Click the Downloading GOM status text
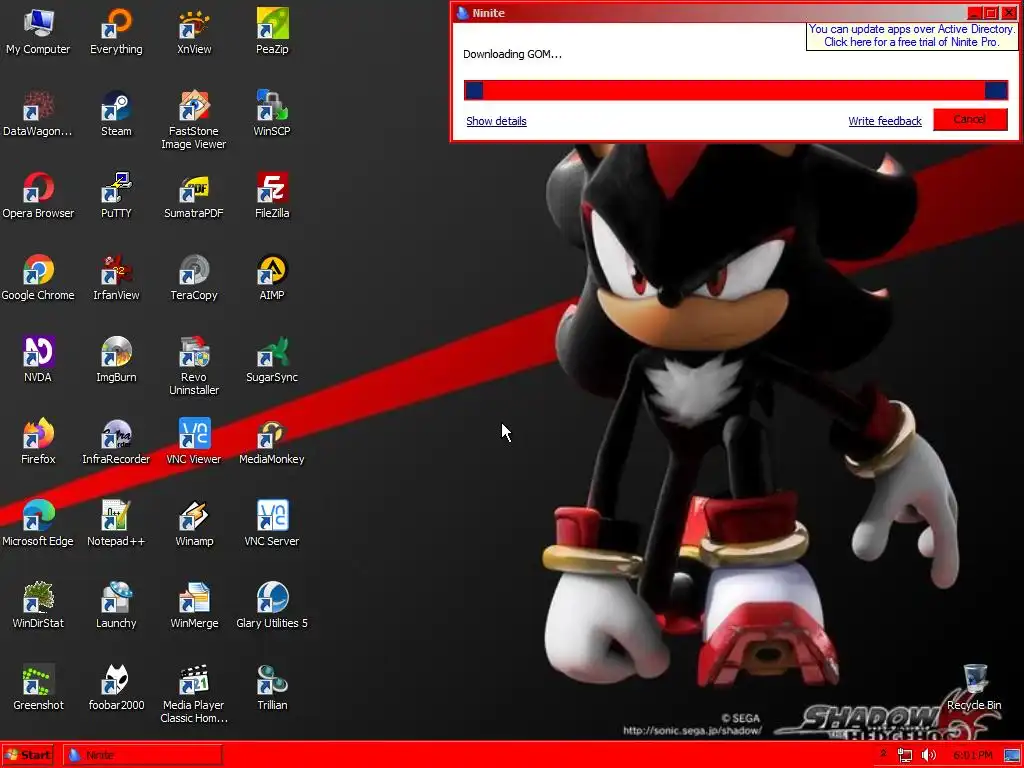 click(512, 54)
